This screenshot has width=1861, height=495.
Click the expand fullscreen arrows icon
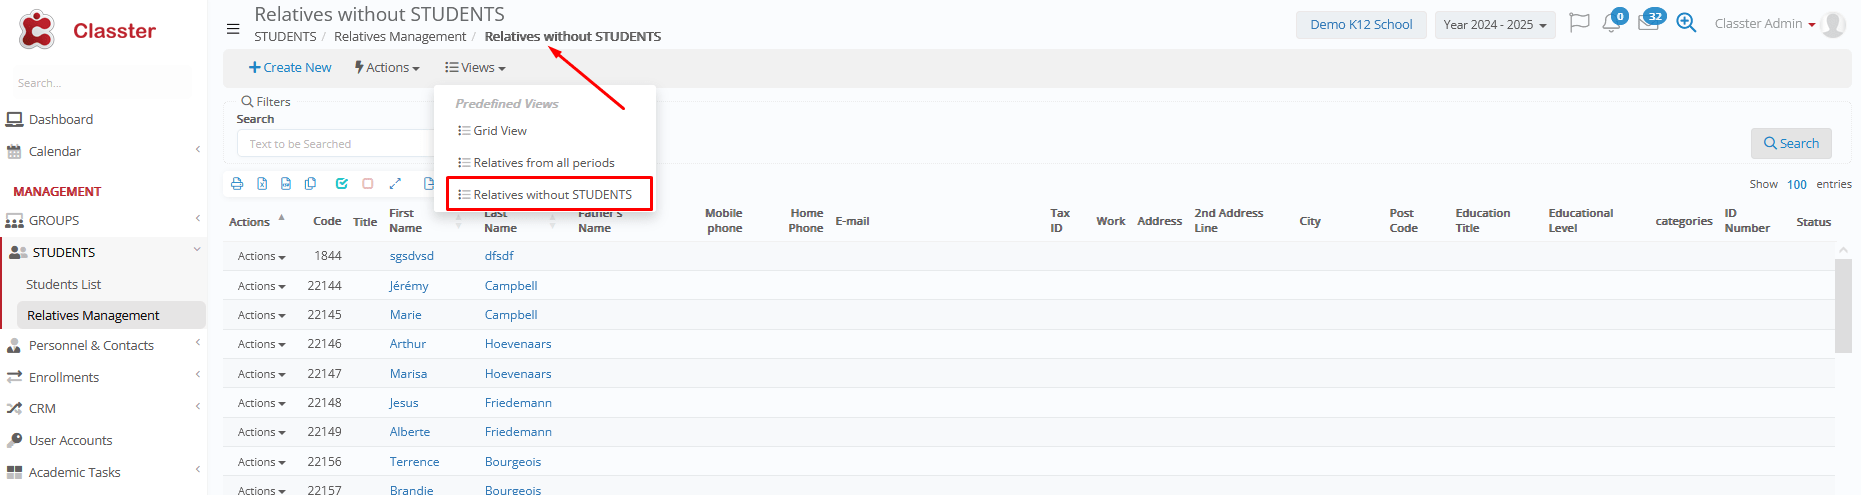[395, 184]
